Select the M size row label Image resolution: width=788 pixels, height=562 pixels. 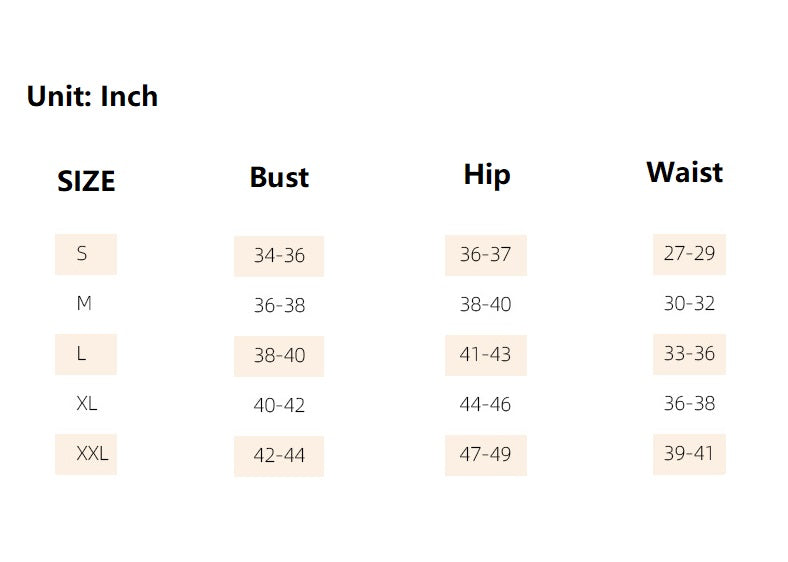[x=84, y=304]
